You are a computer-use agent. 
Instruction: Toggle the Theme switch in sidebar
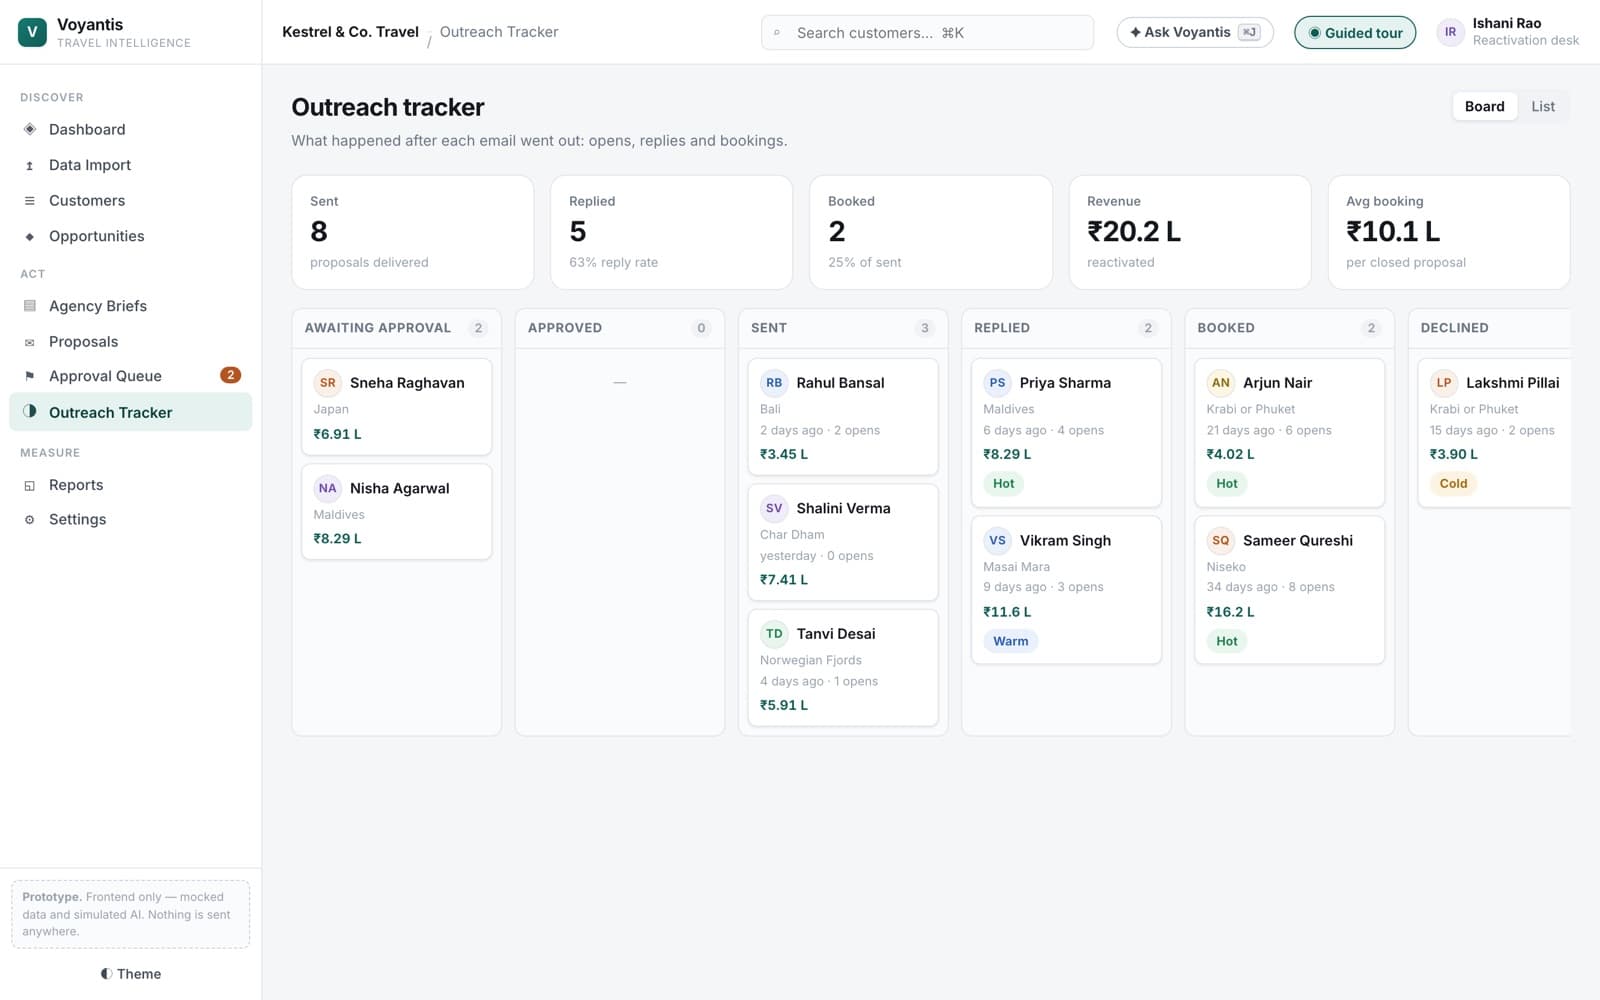coord(131,974)
